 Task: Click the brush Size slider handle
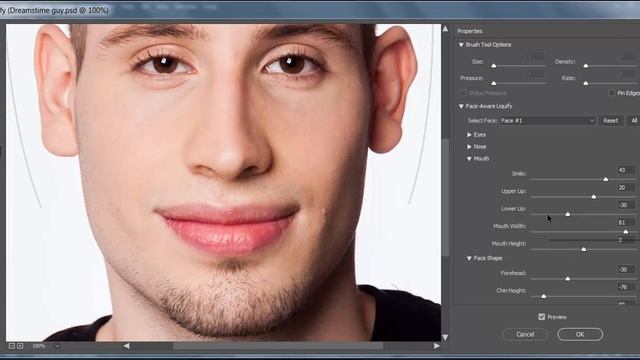pos(493,66)
